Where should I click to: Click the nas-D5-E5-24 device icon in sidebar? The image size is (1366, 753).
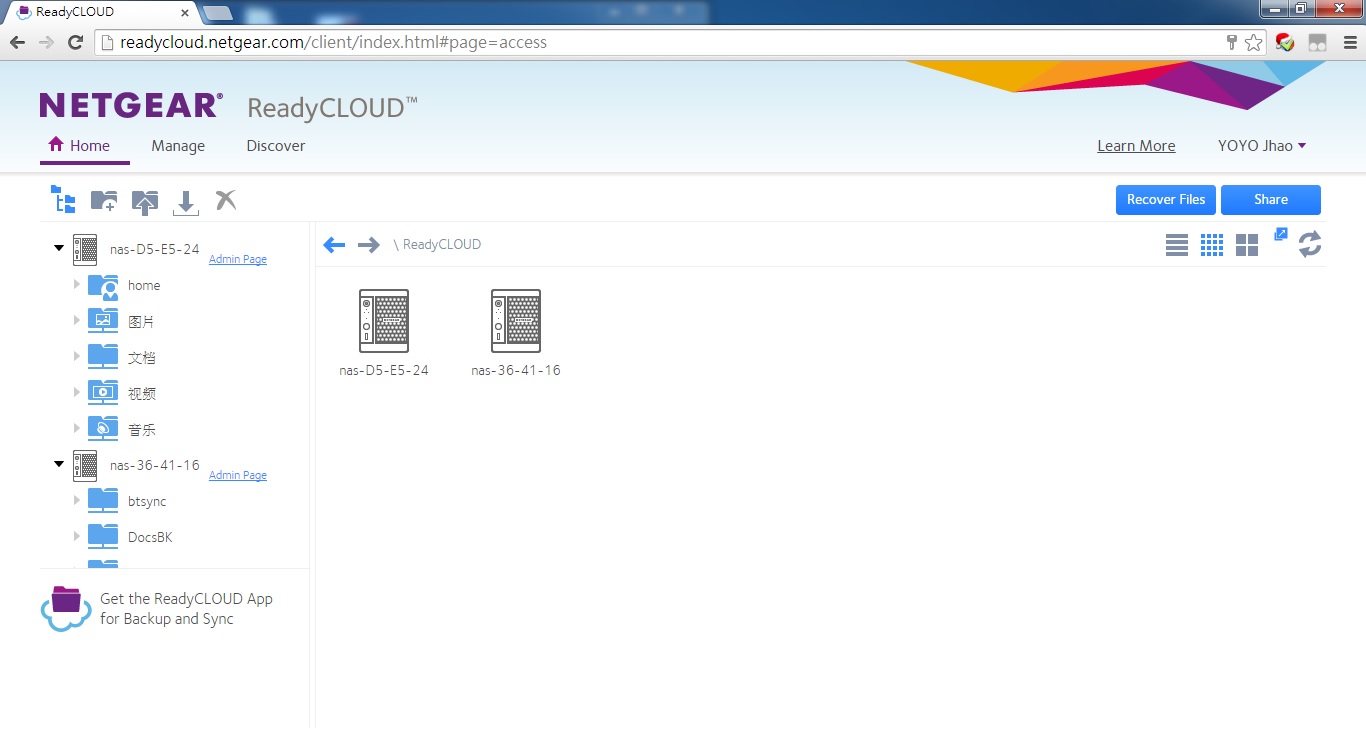[85, 250]
